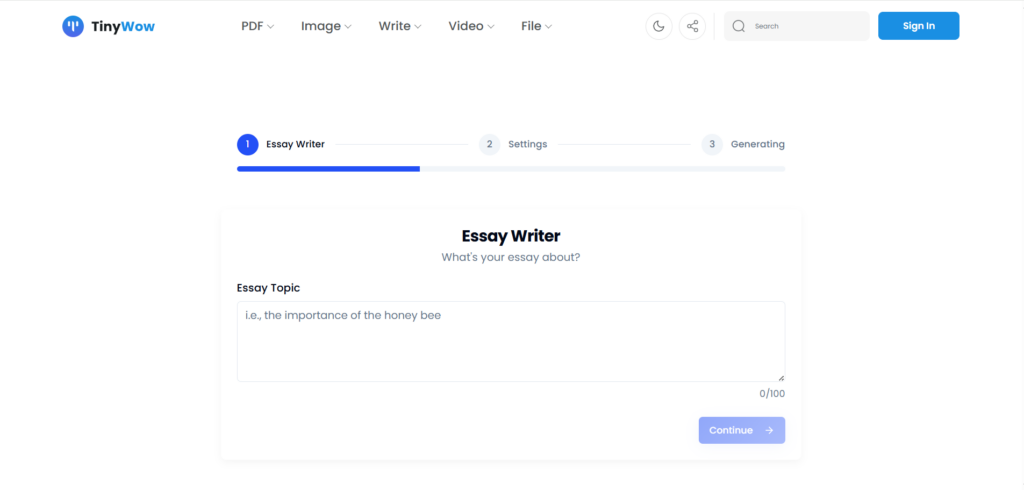Image resolution: width=1024 pixels, height=490 pixels.
Task: Grab the text area resize handle
Action: 781,378
